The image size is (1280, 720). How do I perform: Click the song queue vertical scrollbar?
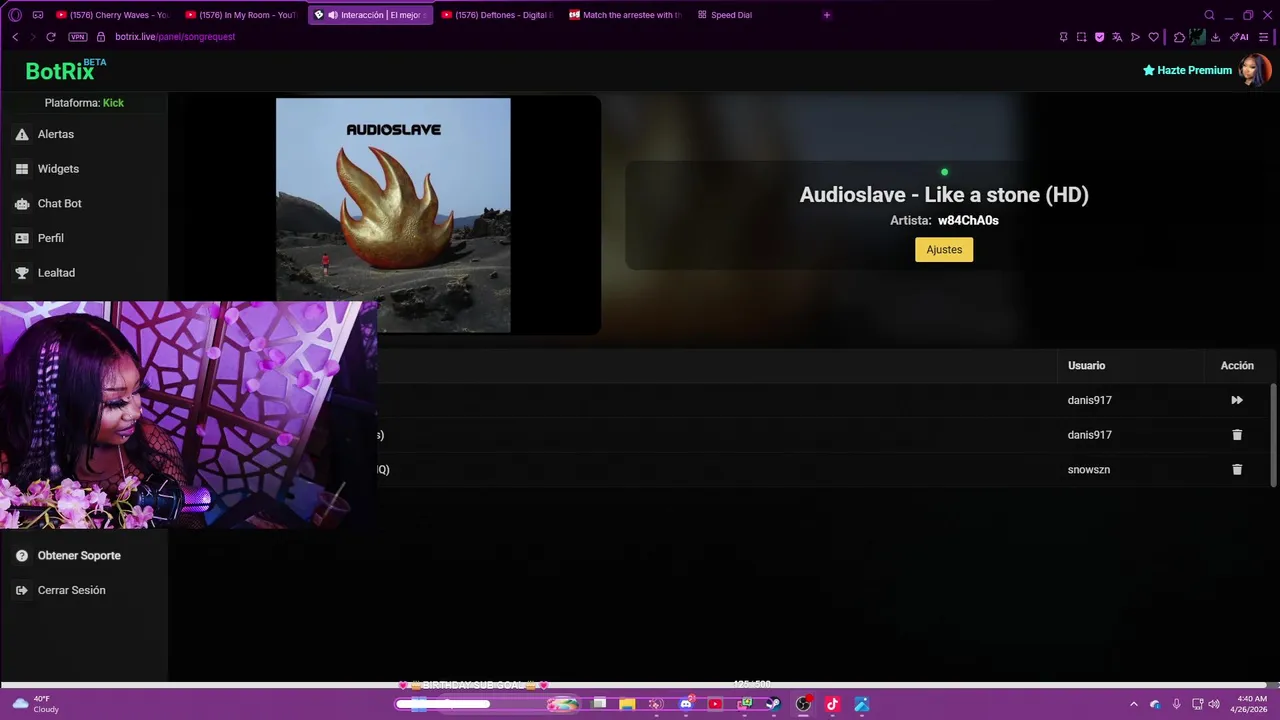click(1273, 435)
